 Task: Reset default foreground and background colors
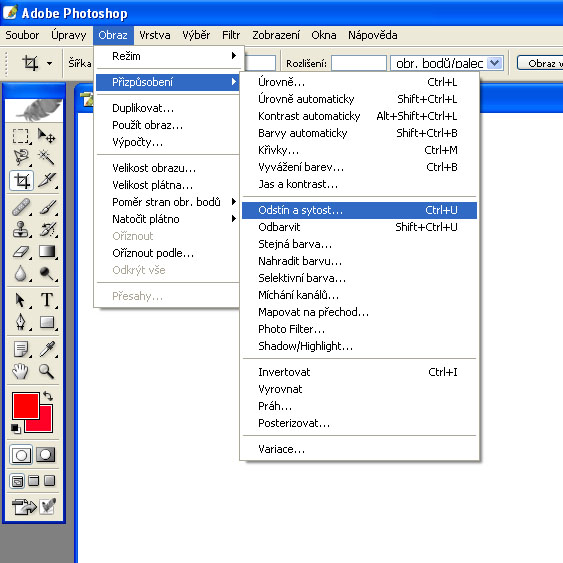[16, 428]
